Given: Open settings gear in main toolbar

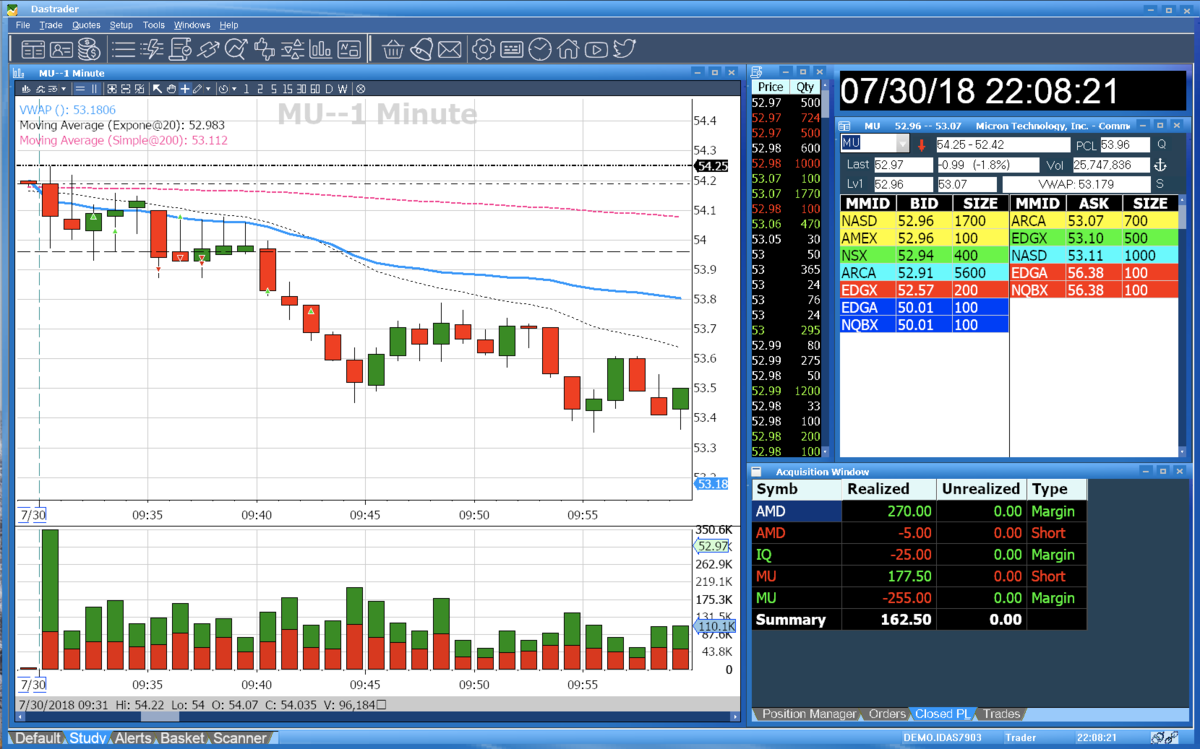Looking at the screenshot, I should (483, 48).
